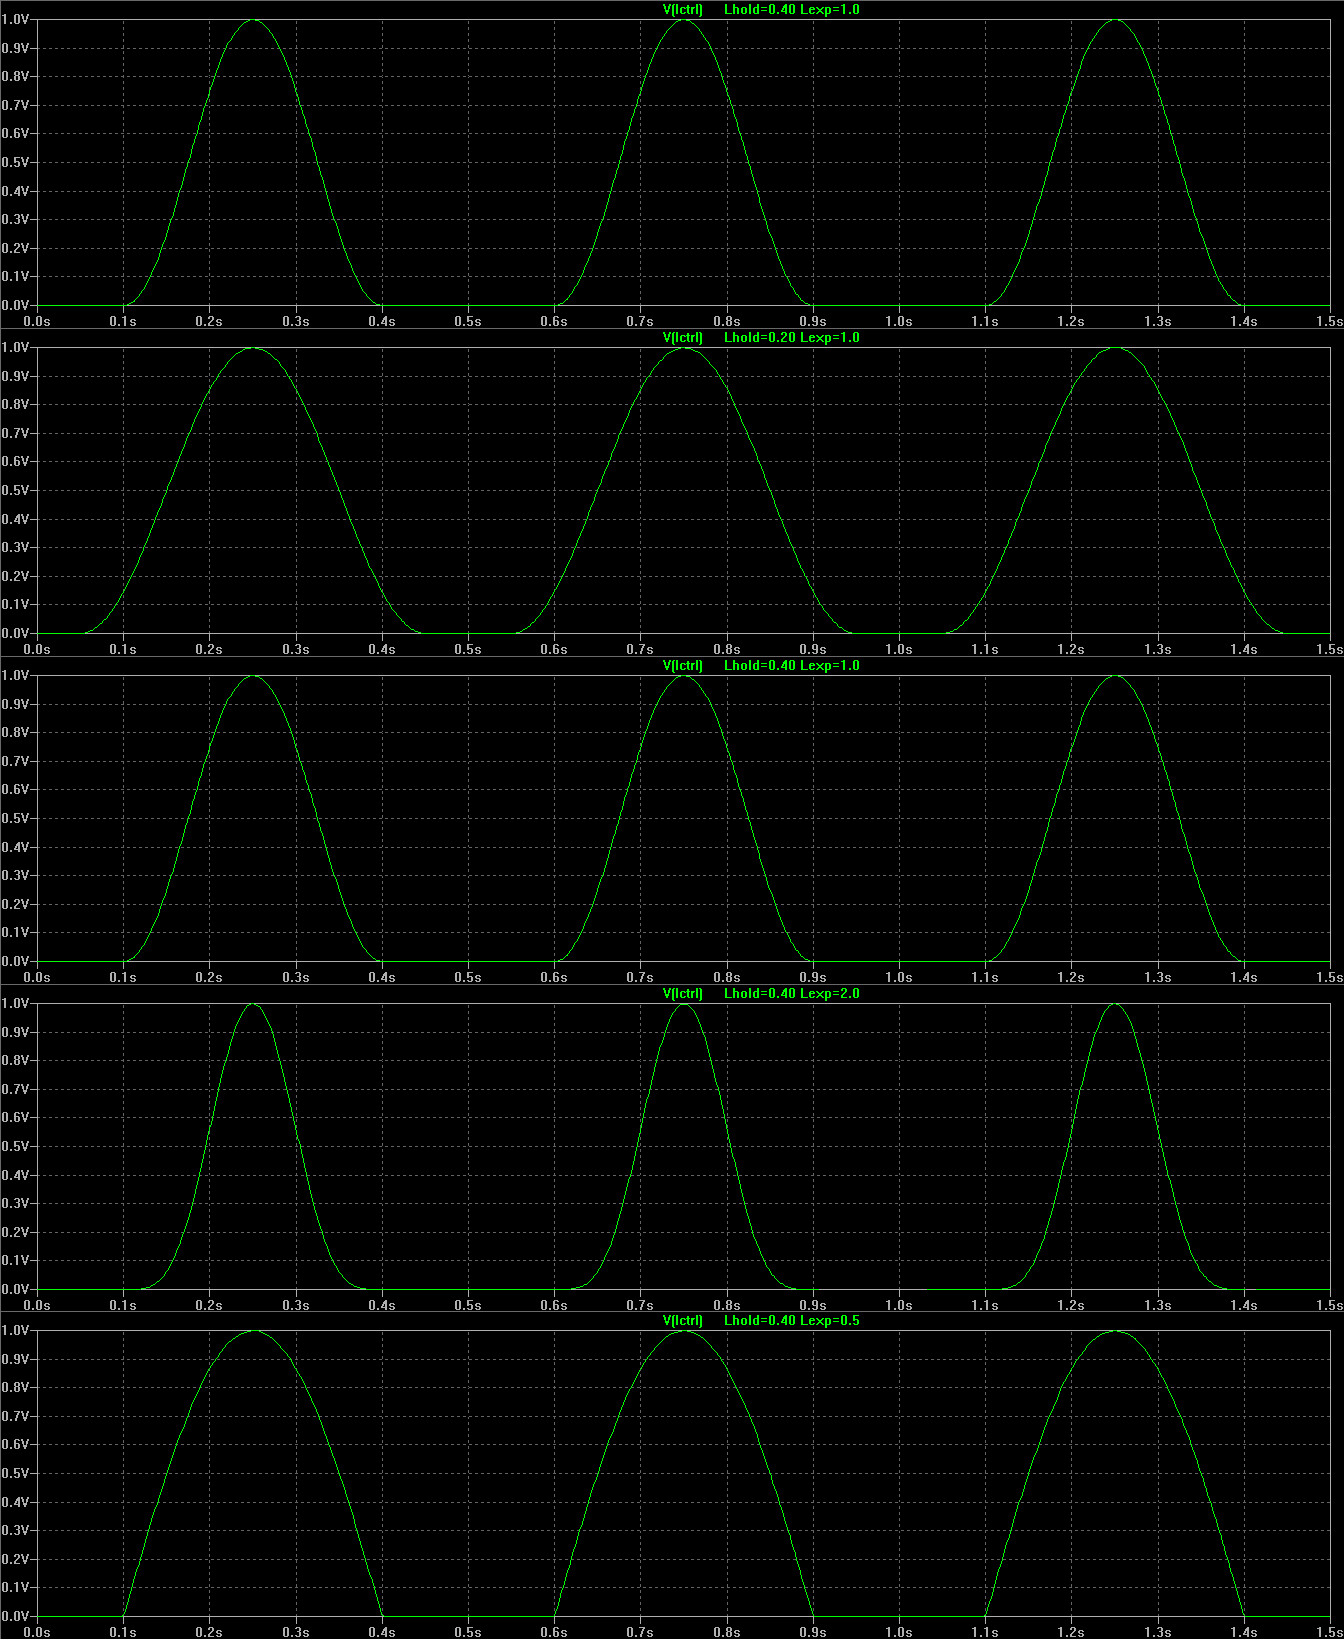Click the 1.5s time label under the Lexp=0.5 pane

[x=1330, y=1632]
